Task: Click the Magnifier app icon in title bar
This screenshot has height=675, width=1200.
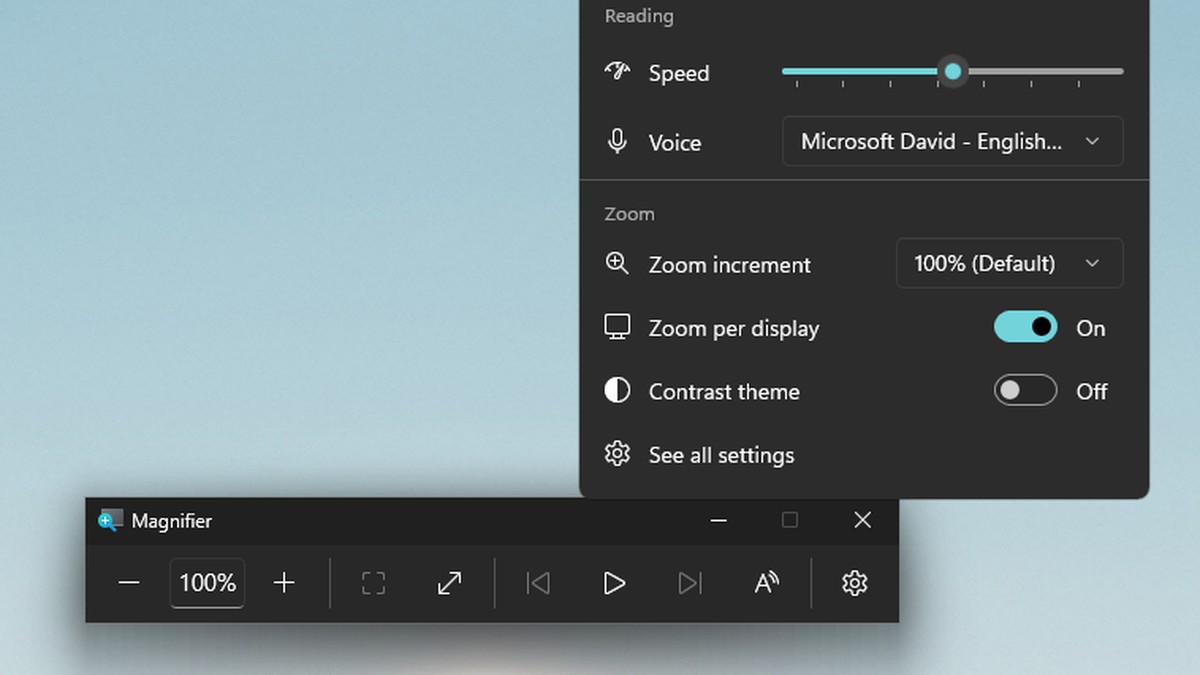Action: coord(110,520)
